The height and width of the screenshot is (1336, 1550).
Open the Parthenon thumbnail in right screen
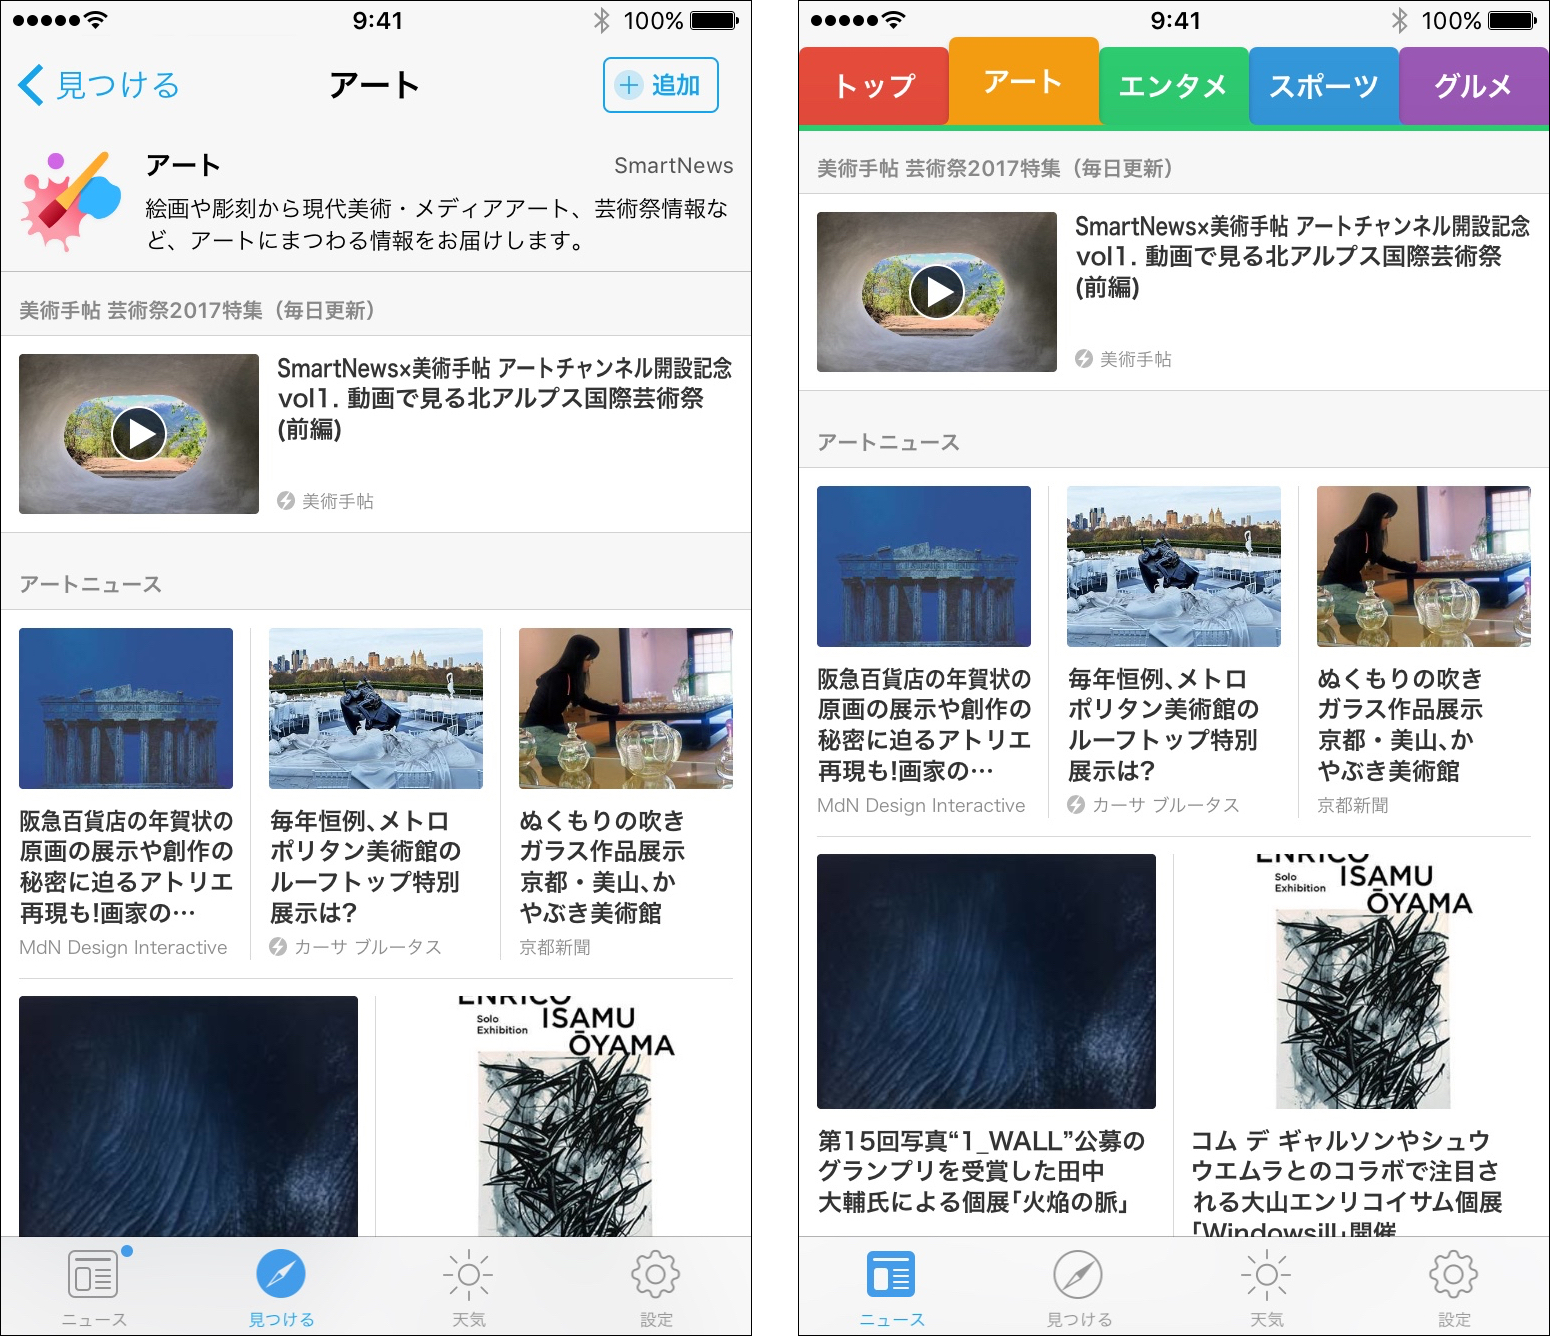tap(924, 566)
